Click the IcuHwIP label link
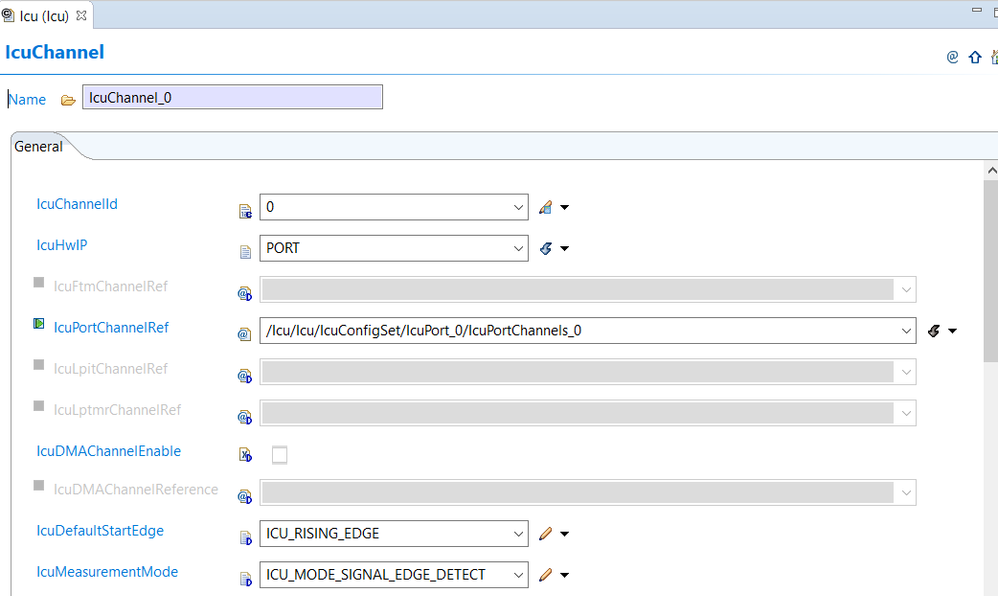Image resolution: width=998 pixels, height=596 pixels. pyautogui.click(x=62, y=245)
